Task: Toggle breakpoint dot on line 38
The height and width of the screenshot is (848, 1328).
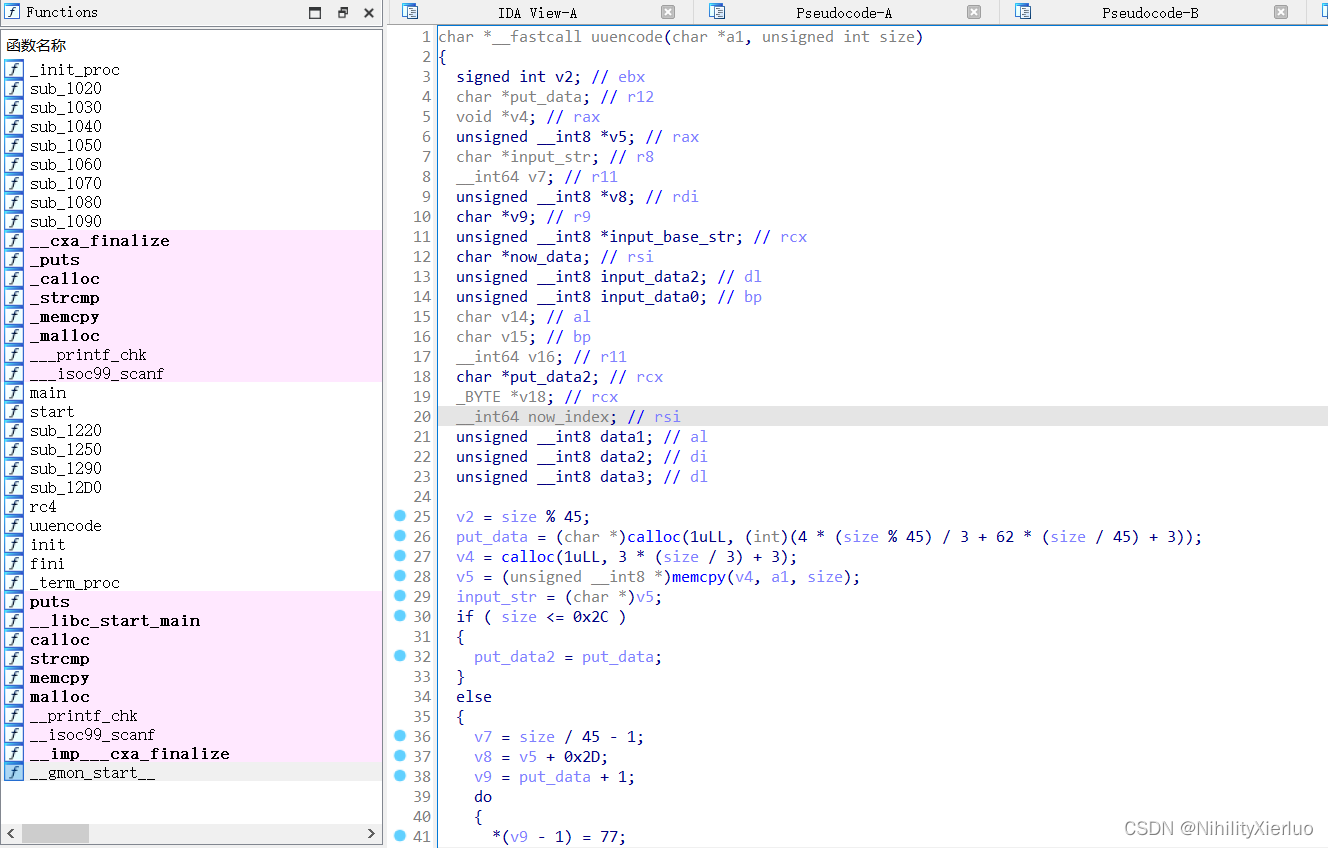Action: coord(400,776)
